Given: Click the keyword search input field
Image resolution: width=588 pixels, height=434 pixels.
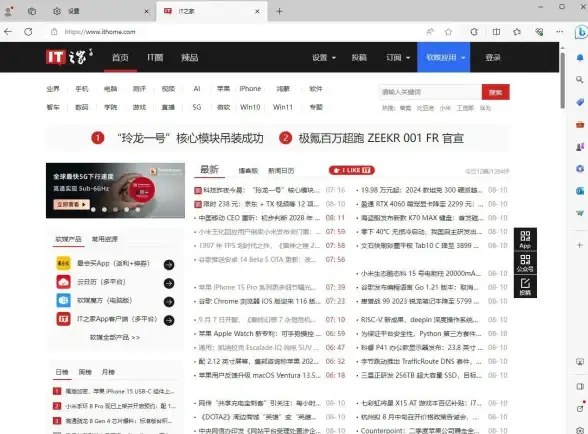Looking at the screenshot, I should 430,92.
